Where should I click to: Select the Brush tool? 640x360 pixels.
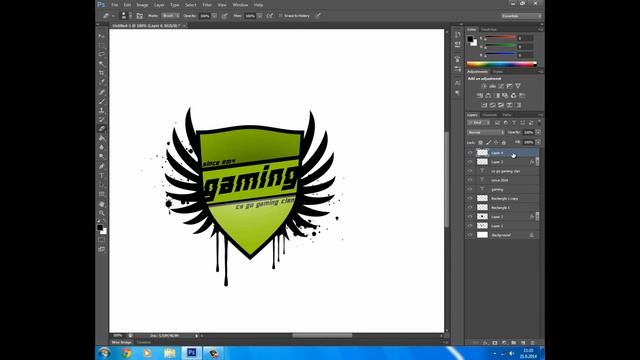pos(101,101)
